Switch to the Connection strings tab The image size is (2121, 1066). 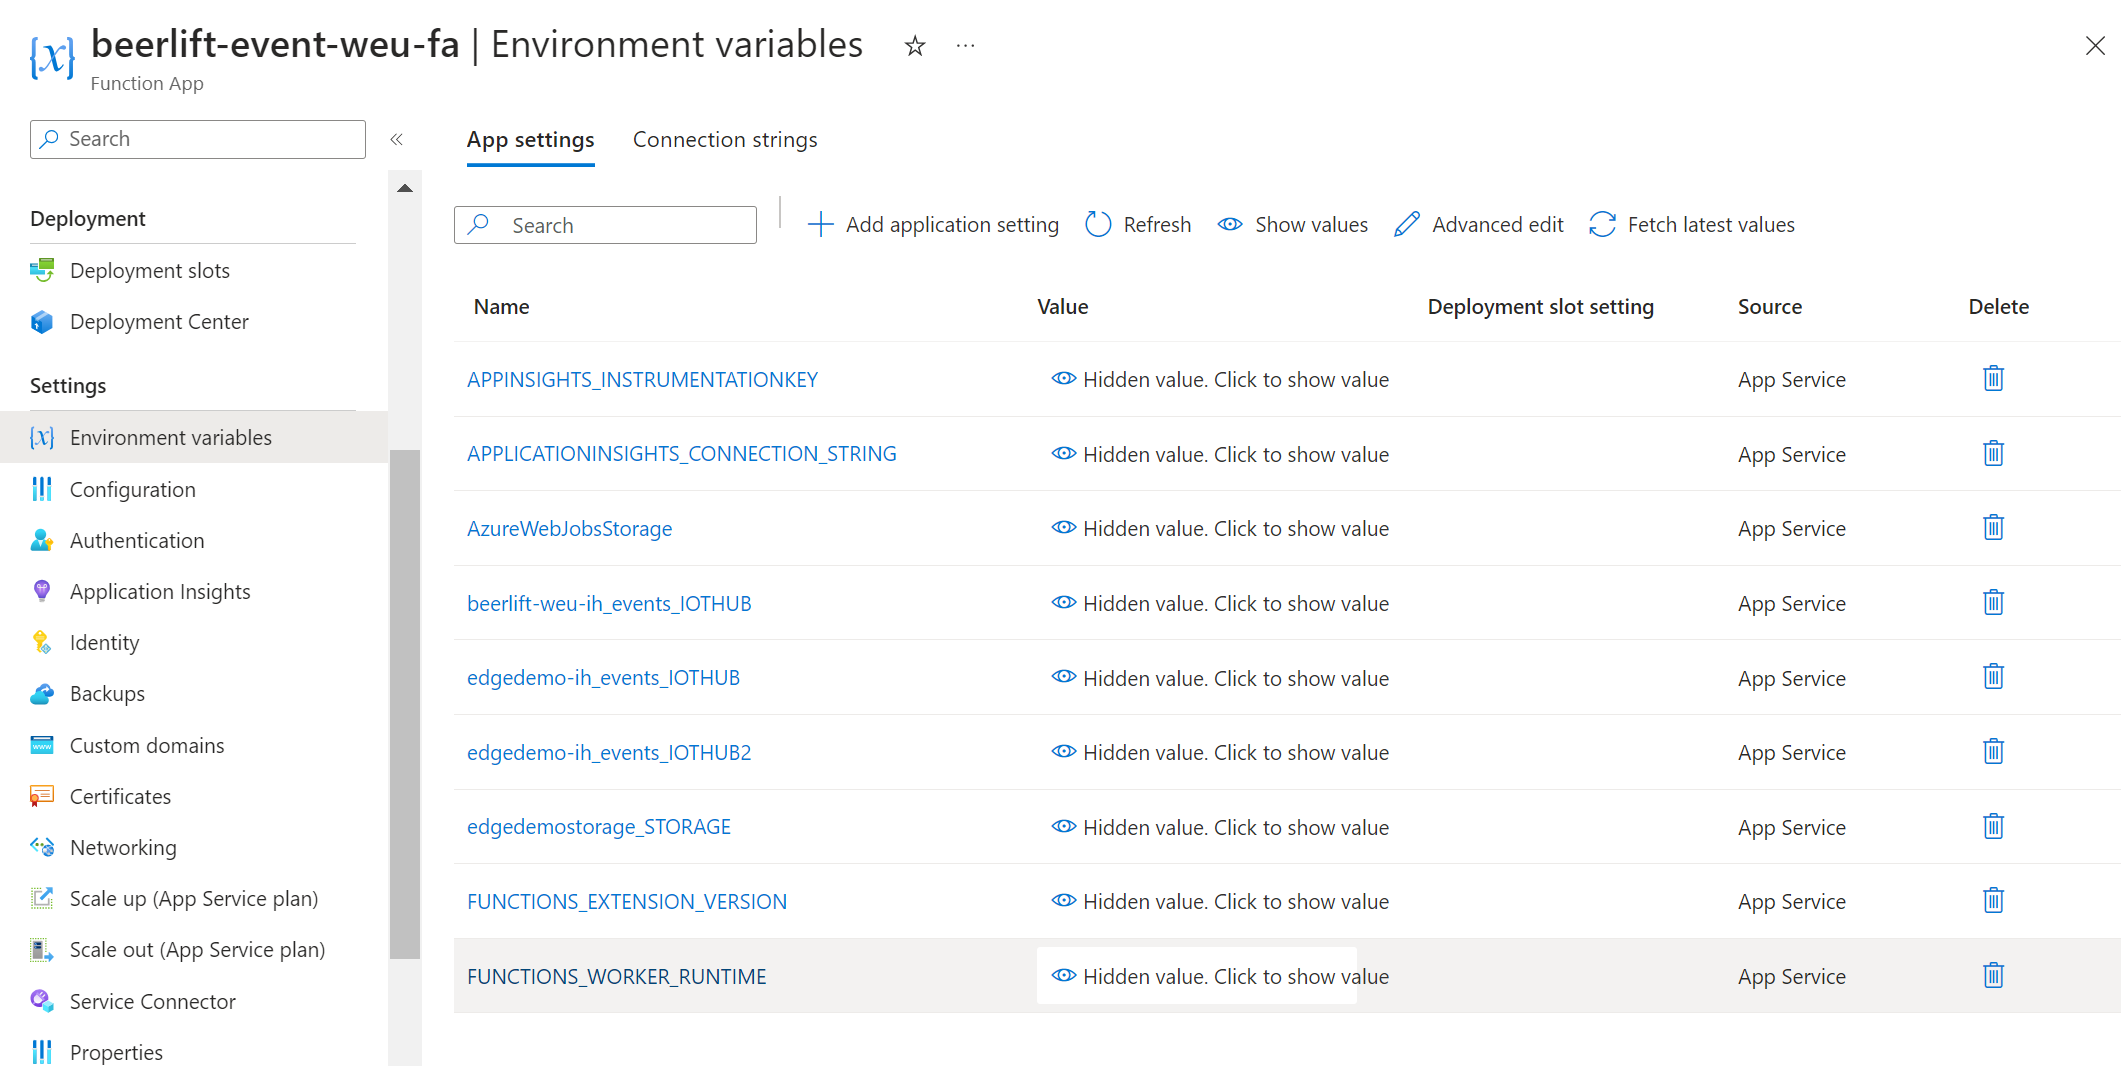click(724, 139)
